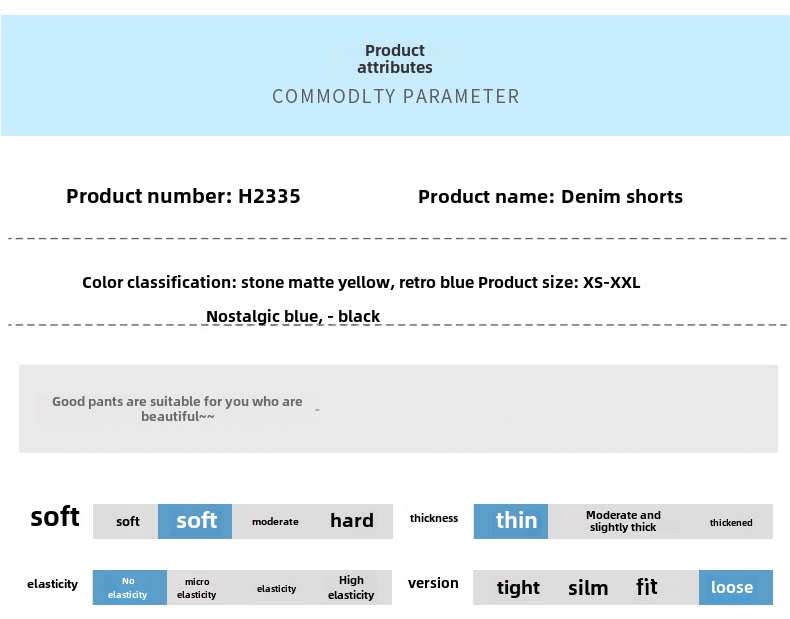Click the "thickness" row label
Image resolution: width=790 pixels, height=619 pixels.
coord(434,518)
